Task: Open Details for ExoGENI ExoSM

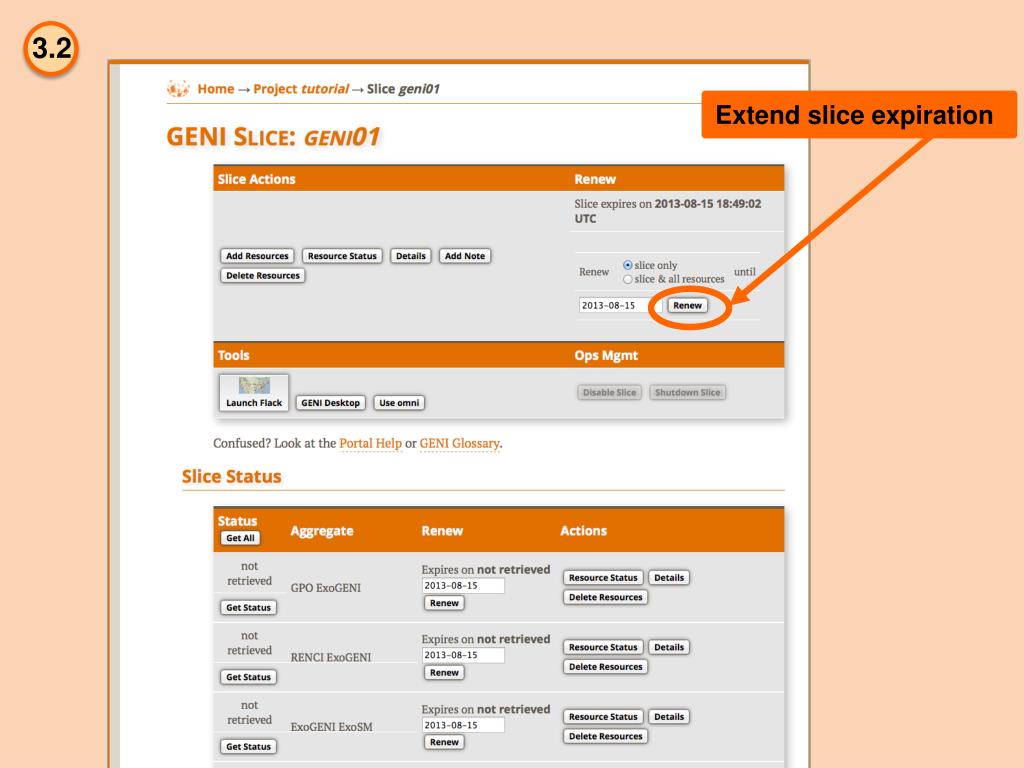Action: click(x=669, y=717)
